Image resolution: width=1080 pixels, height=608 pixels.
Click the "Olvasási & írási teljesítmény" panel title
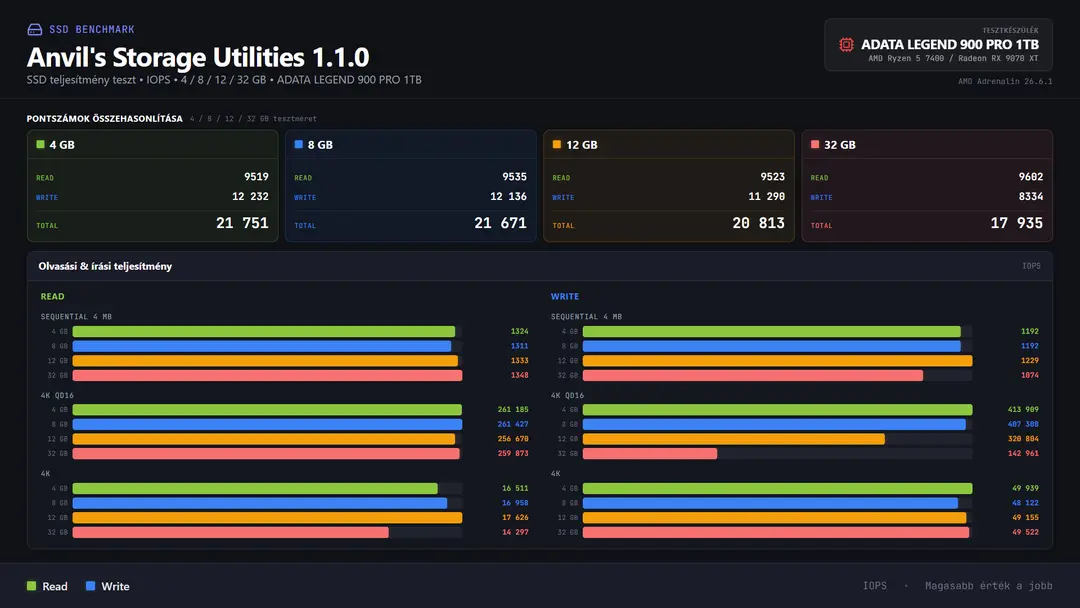(x=105, y=266)
